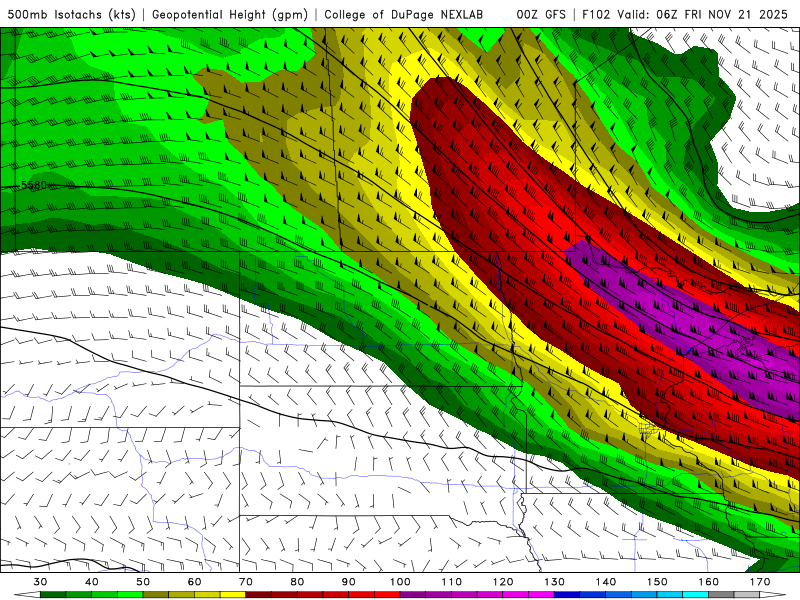
Task: Click the 5580 height contour label
Action: click(x=34, y=185)
